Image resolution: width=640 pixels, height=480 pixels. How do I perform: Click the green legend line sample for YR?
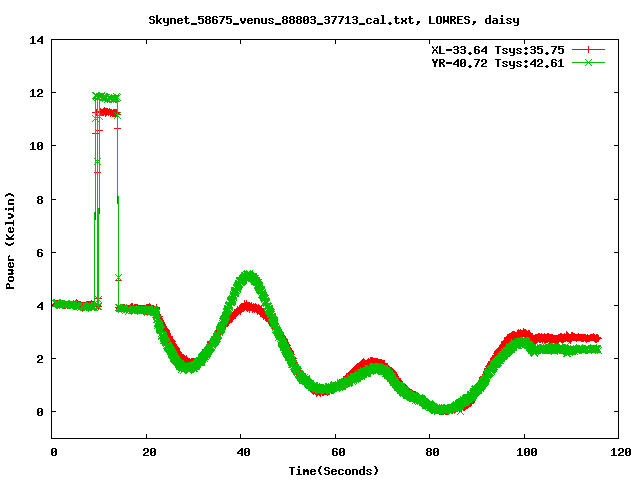tap(588, 62)
